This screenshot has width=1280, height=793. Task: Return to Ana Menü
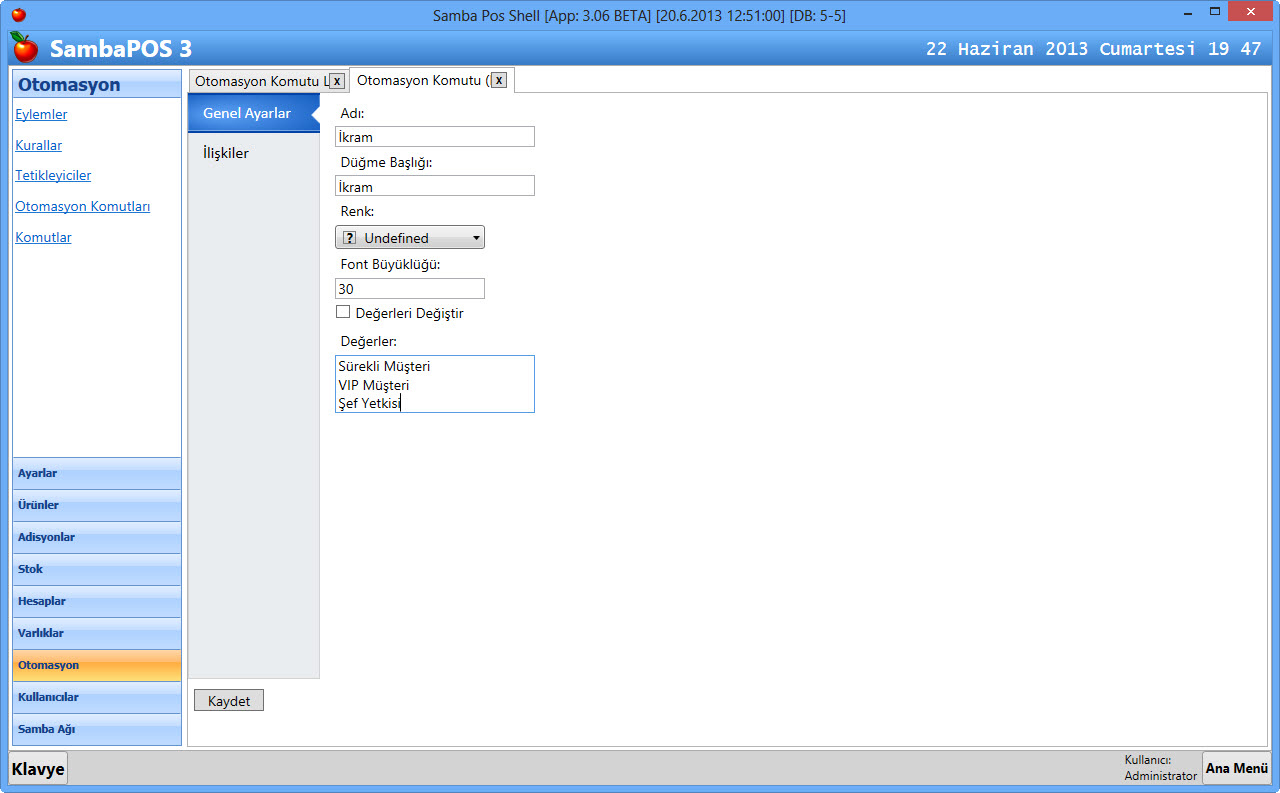(1236, 768)
